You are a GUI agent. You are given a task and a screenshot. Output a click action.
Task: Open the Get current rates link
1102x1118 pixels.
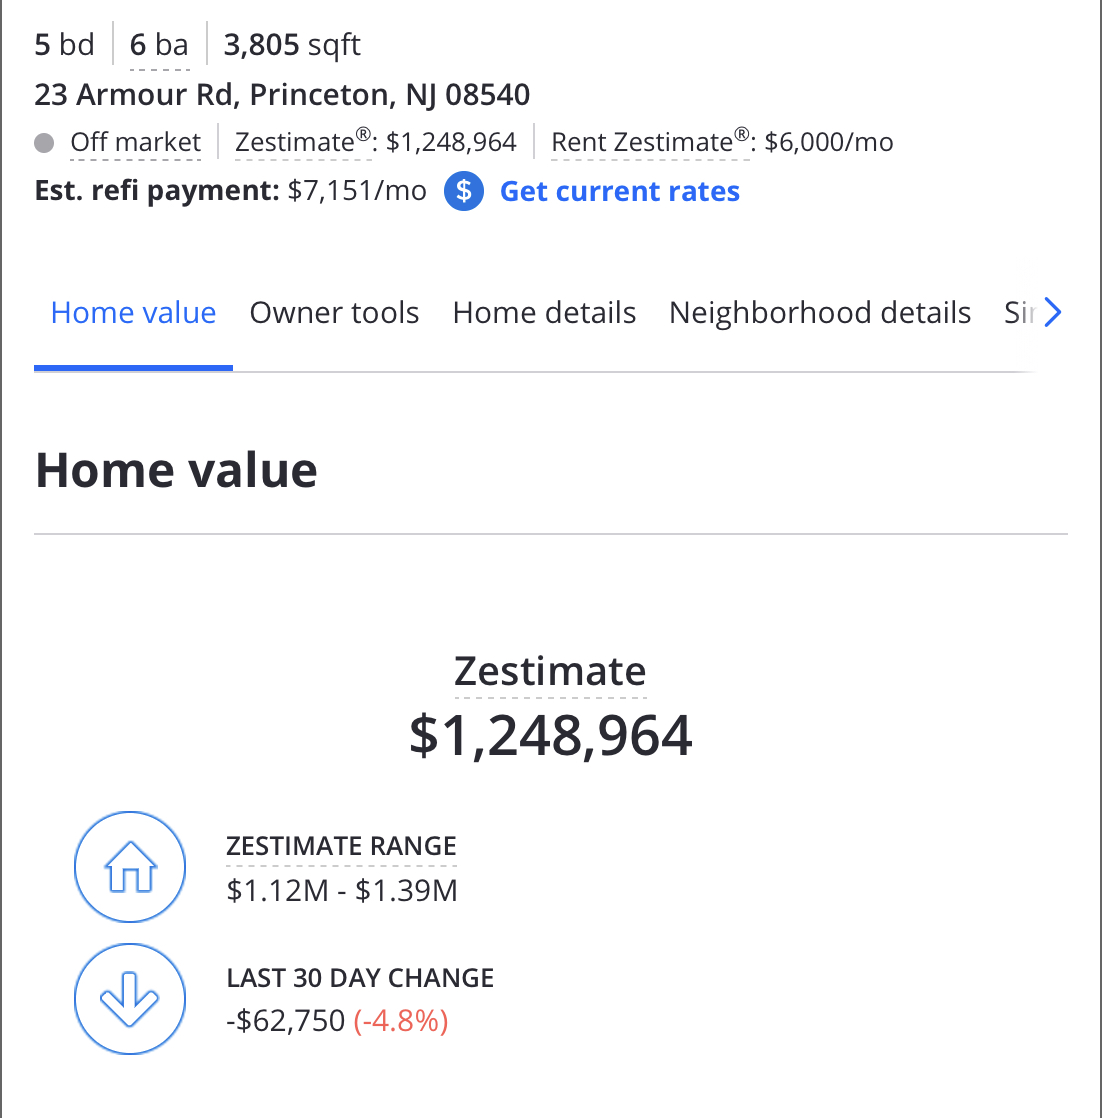tap(619, 191)
